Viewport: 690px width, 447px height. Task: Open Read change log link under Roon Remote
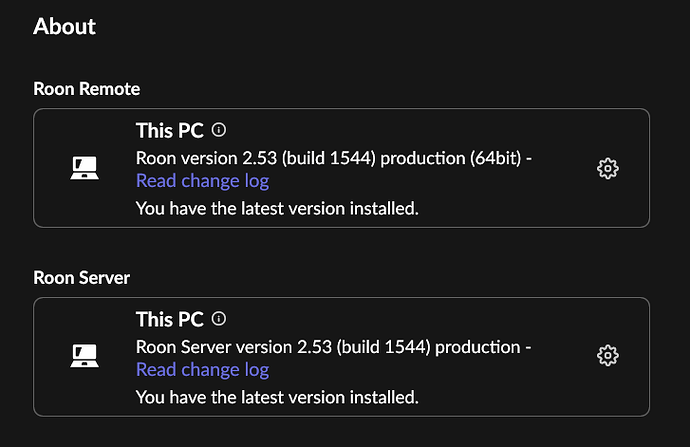pyautogui.click(x=202, y=181)
